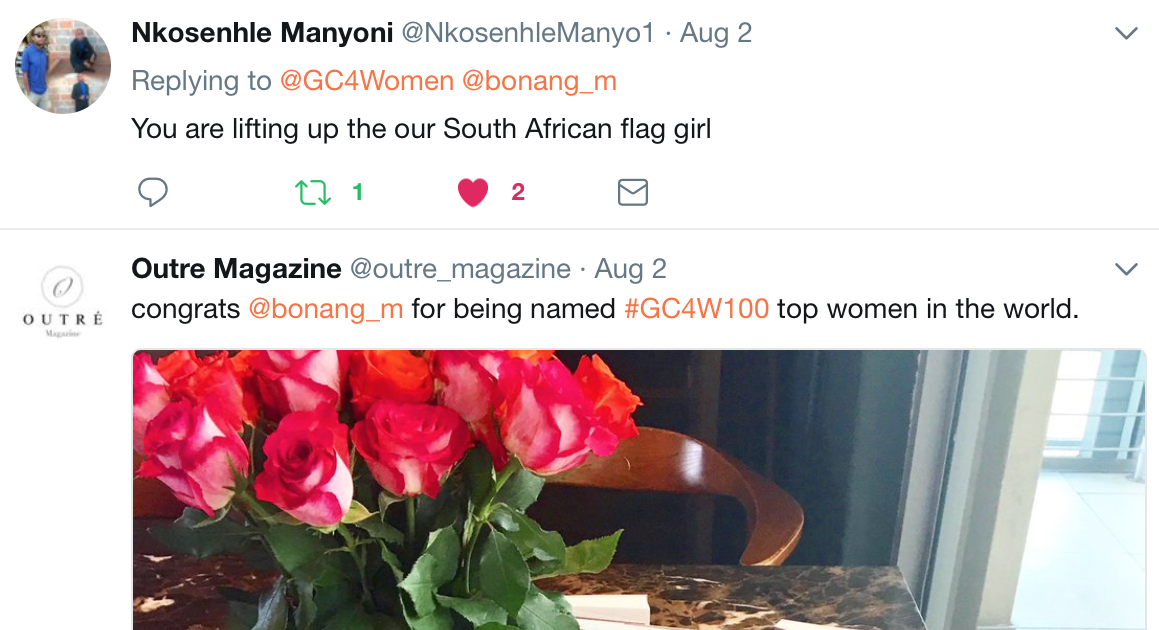Viewport: 1159px width, 630px height.
Task: Open the @GC4Women mention link
Action: pyautogui.click(x=365, y=81)
